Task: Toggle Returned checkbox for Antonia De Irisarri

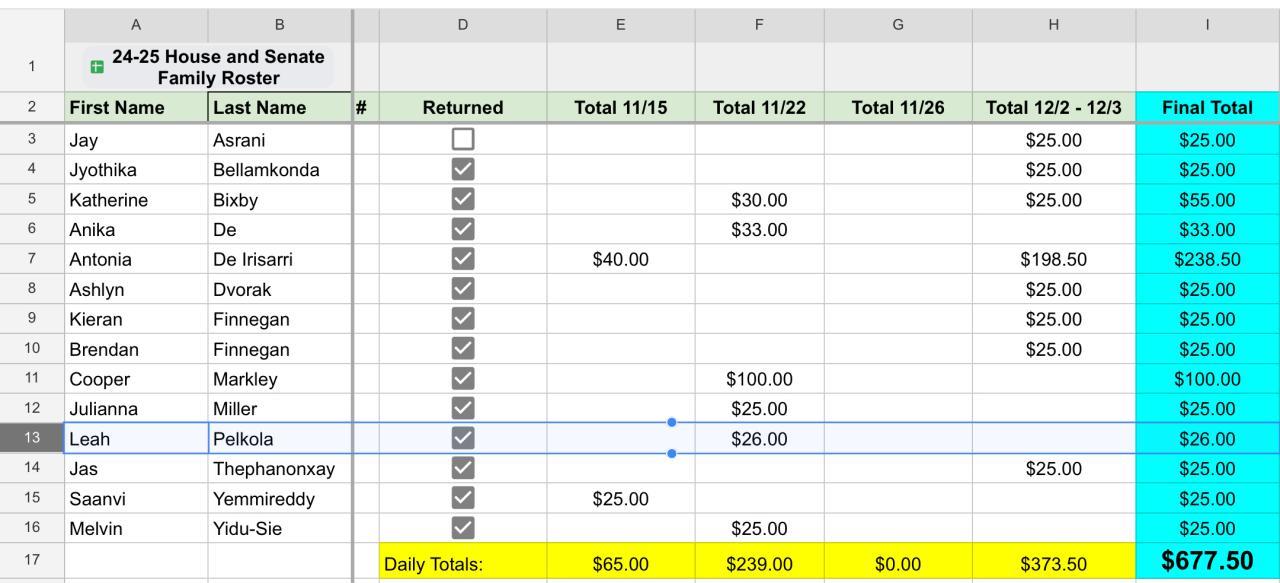Action: (463, 259)
